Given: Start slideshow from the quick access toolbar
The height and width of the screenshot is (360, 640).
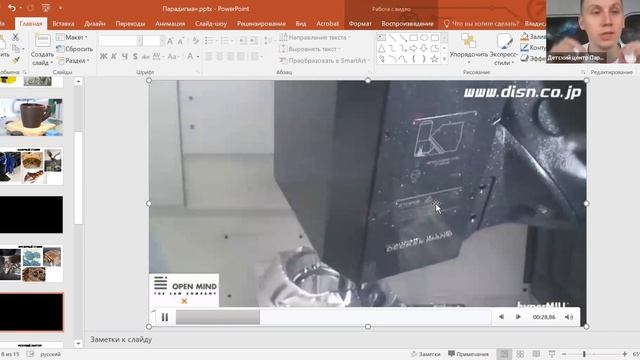Looking at the screenshot, I should (45, 8).
